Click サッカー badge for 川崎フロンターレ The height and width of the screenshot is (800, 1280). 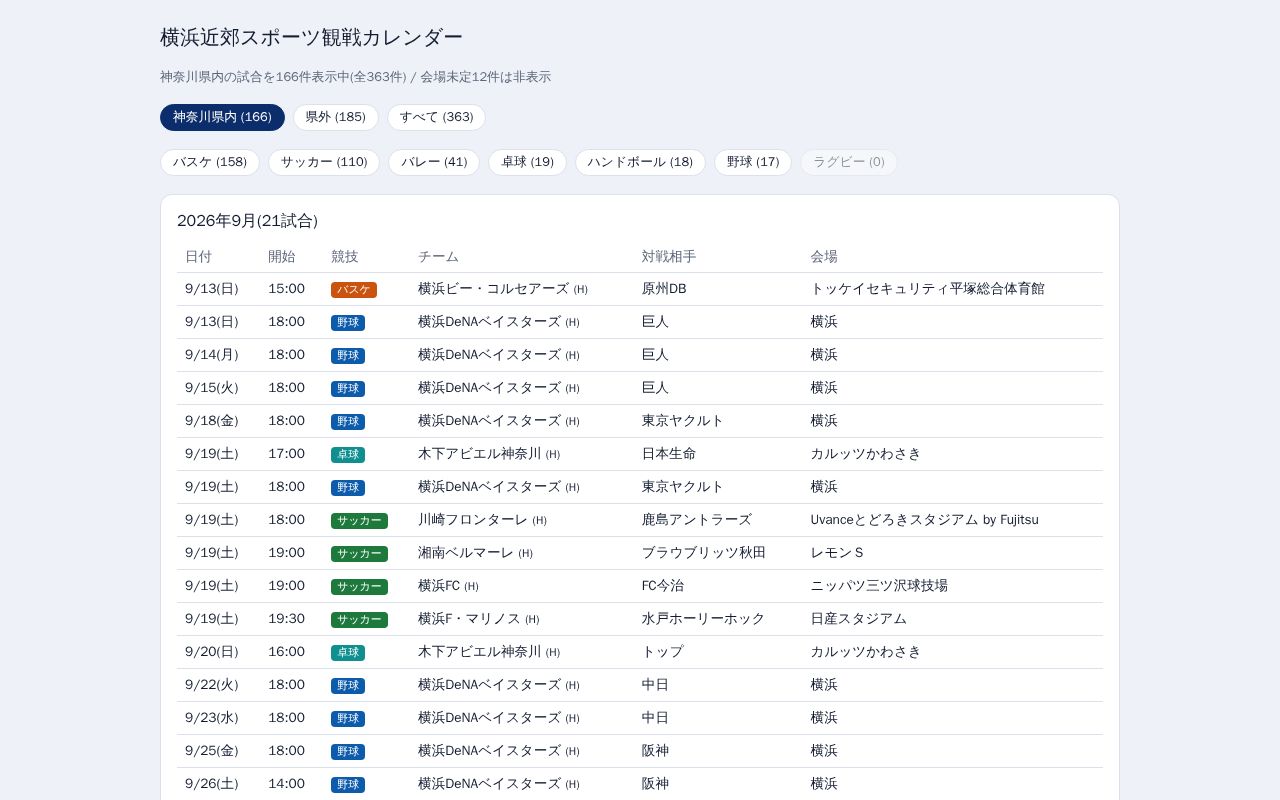pyautogui.click(x=359, y=521)
